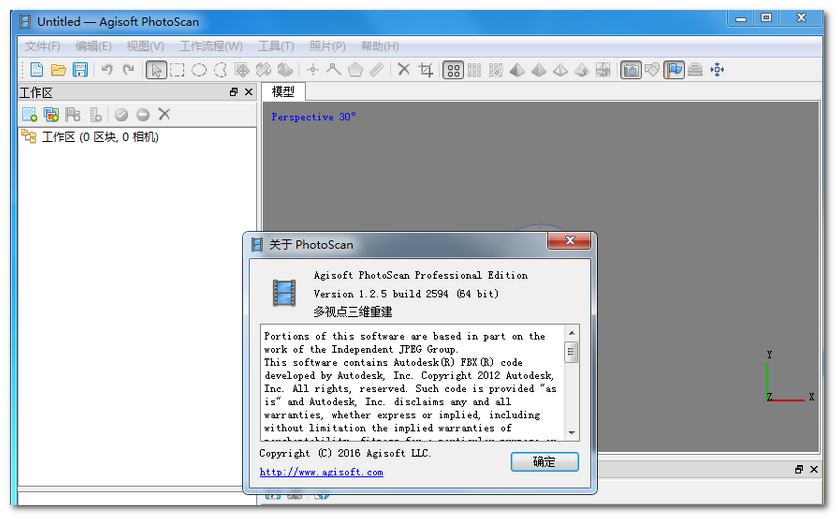Viewport: 835px width, 516px height.
Task: Activate the Ruler measurement tool
Action: tap(376, 70)
